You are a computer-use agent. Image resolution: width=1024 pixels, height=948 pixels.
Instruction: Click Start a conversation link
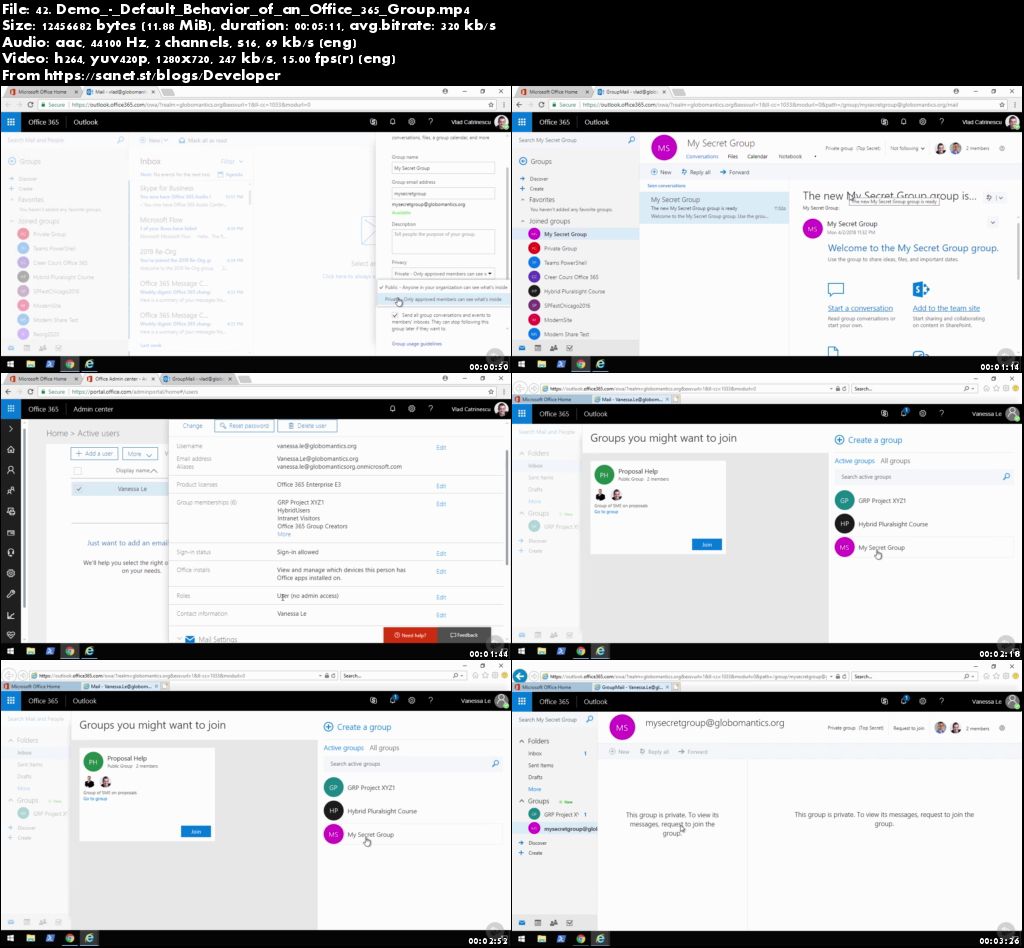(860, 308)
